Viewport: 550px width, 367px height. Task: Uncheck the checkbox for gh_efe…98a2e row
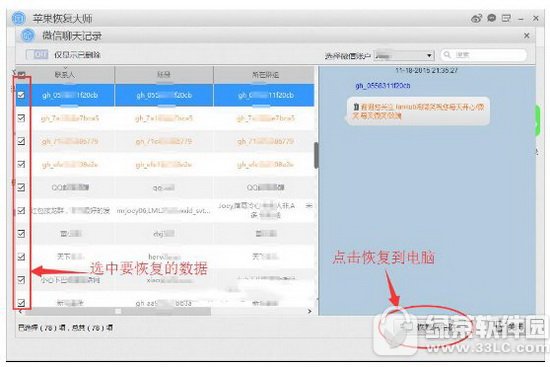(21, 164)
